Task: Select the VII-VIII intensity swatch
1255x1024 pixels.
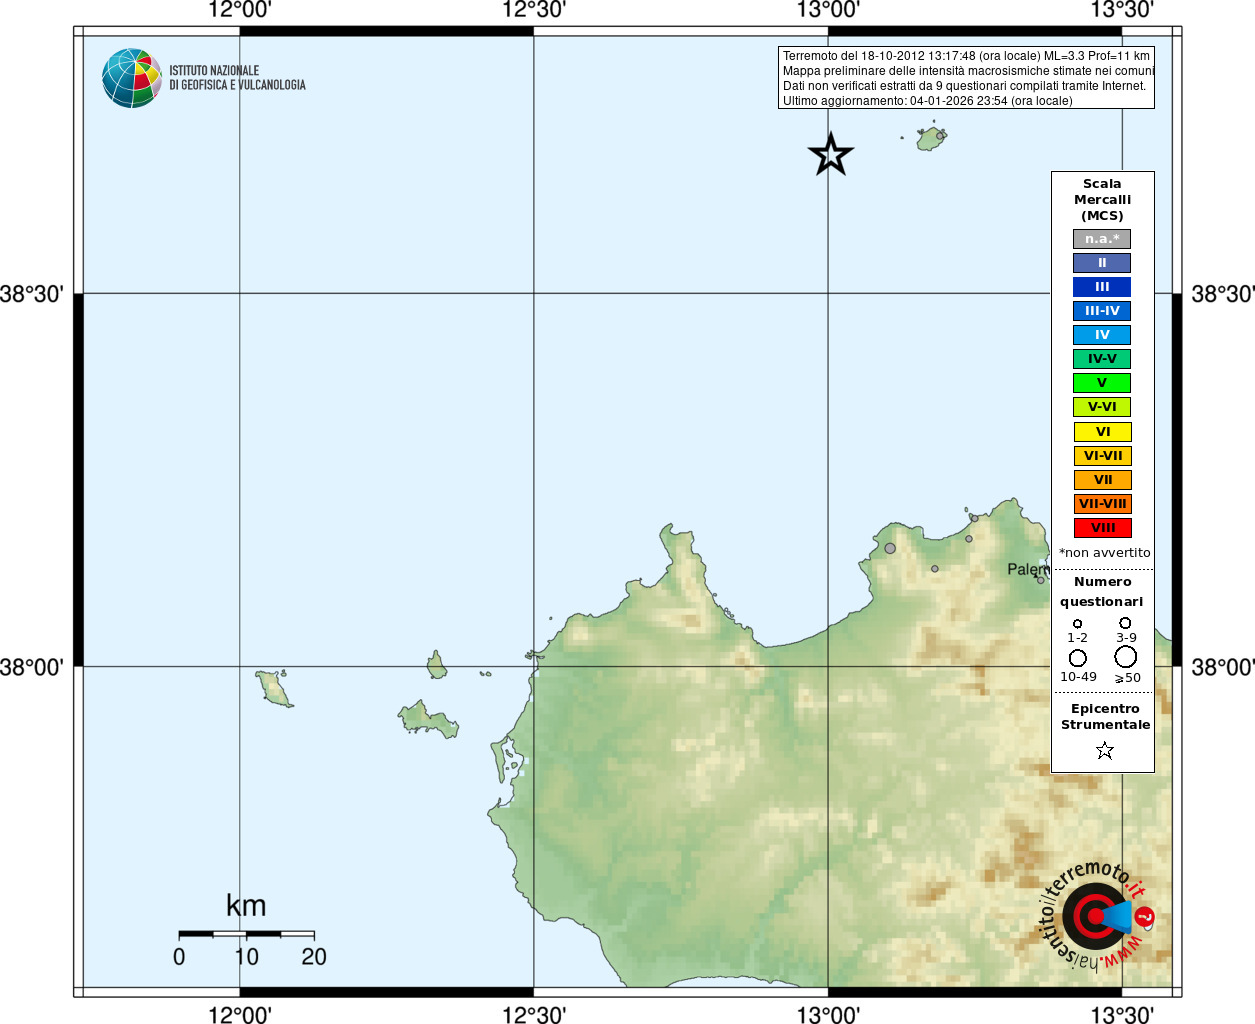Action: (1102, 504)
